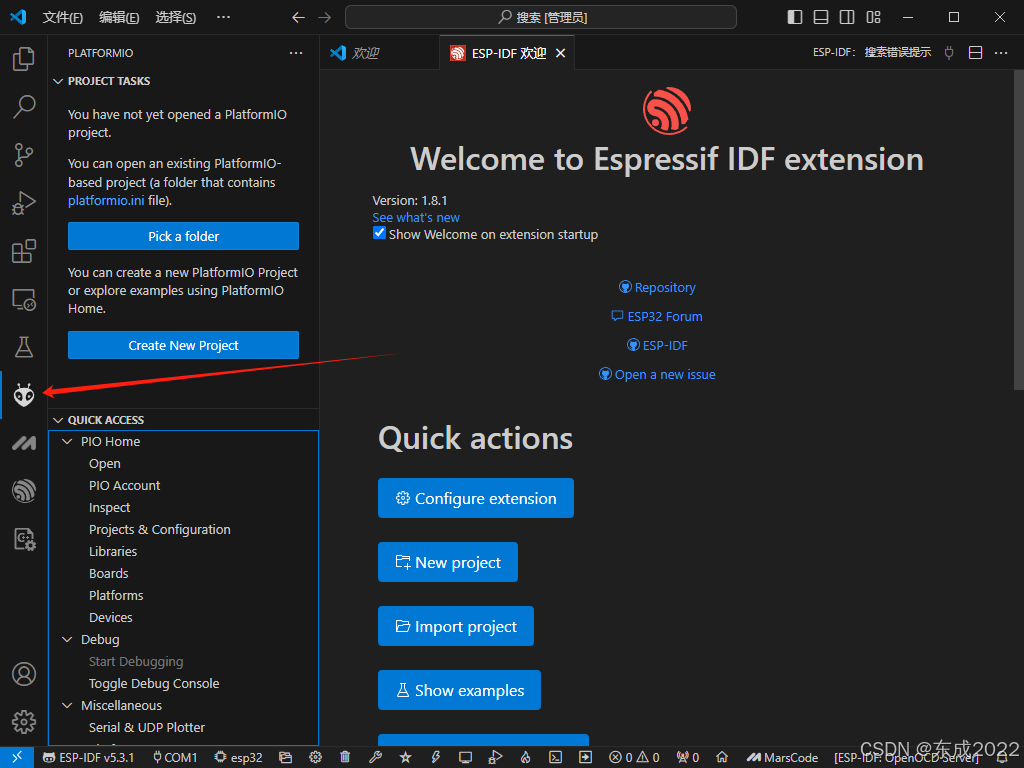Viewport: 1024px width, 768px height.
Task: Open the Extensions view
Action: (x=24, y=251)
